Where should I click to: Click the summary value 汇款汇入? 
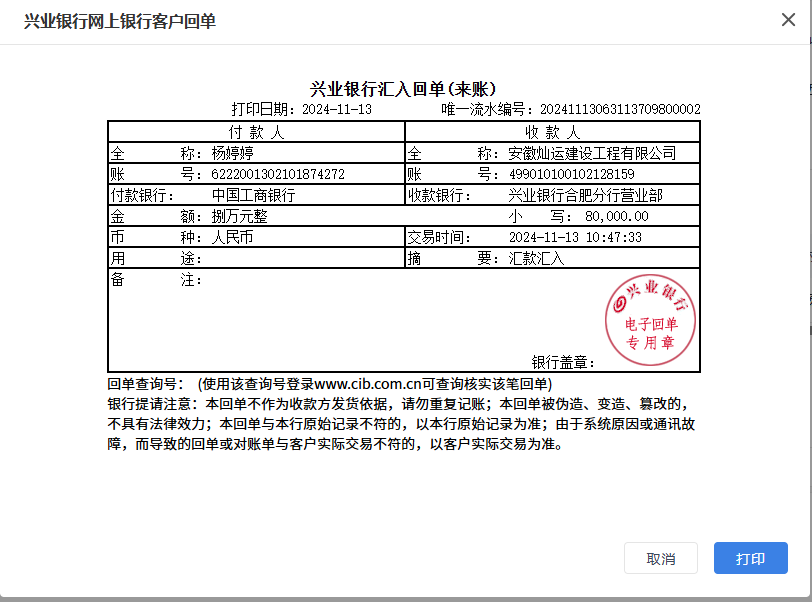click(x=537, y=259)
